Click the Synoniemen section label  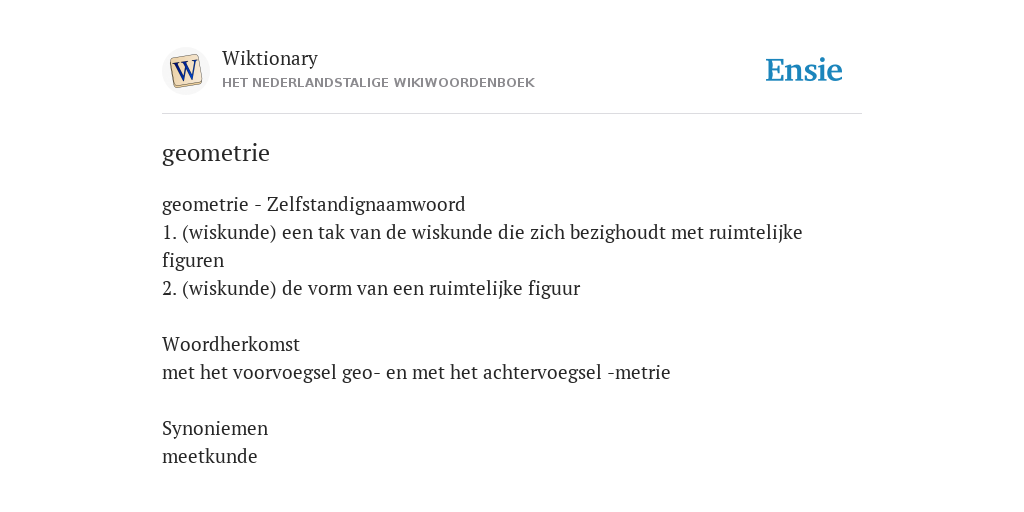215,428
